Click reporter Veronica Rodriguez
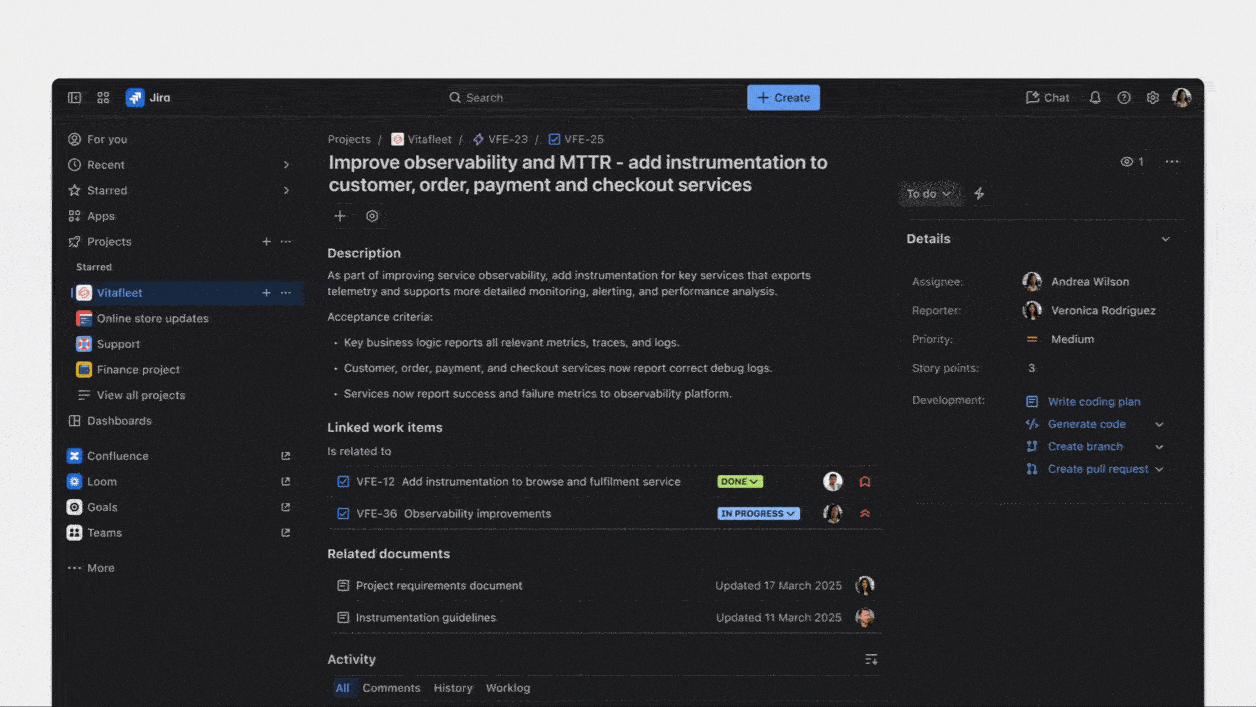This screenshot has height=707, width=1256. tap(1089, 311)
